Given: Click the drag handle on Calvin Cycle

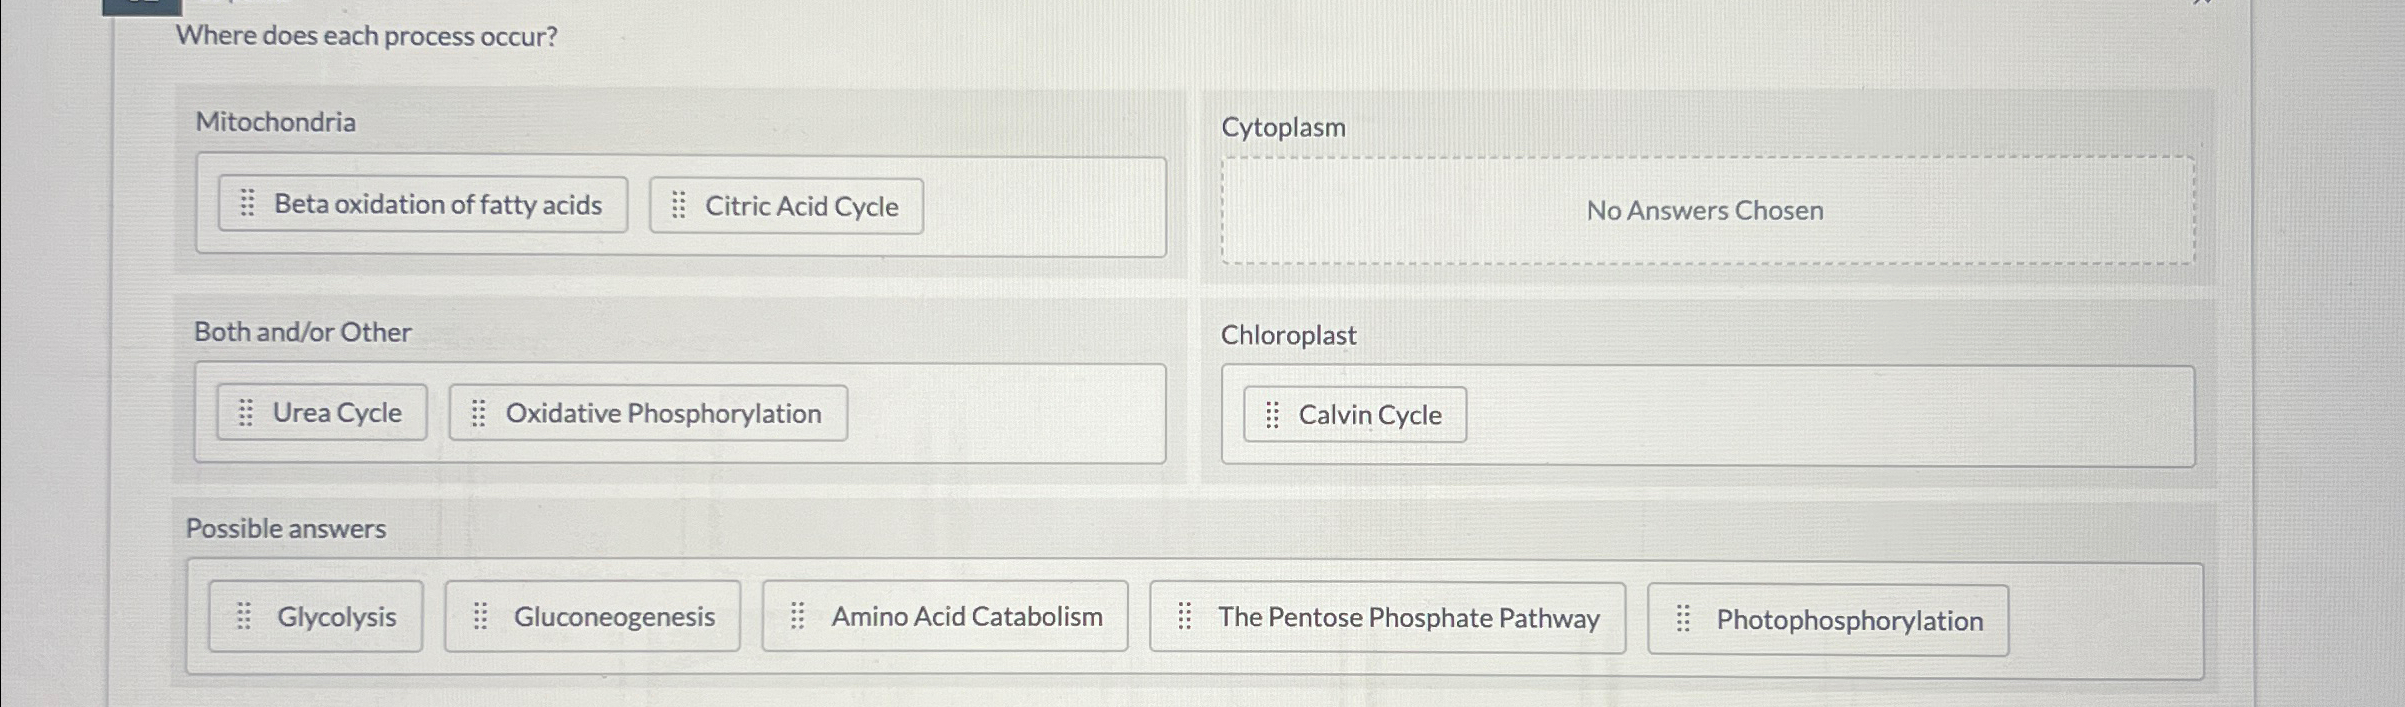Looking at the screenshot, I should (x=1272, y=414).
